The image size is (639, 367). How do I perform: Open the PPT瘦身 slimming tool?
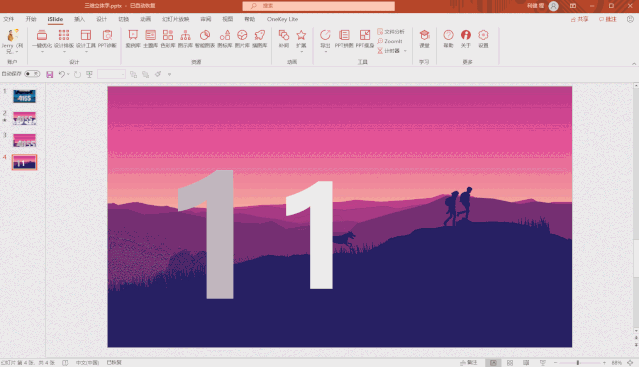365,39
